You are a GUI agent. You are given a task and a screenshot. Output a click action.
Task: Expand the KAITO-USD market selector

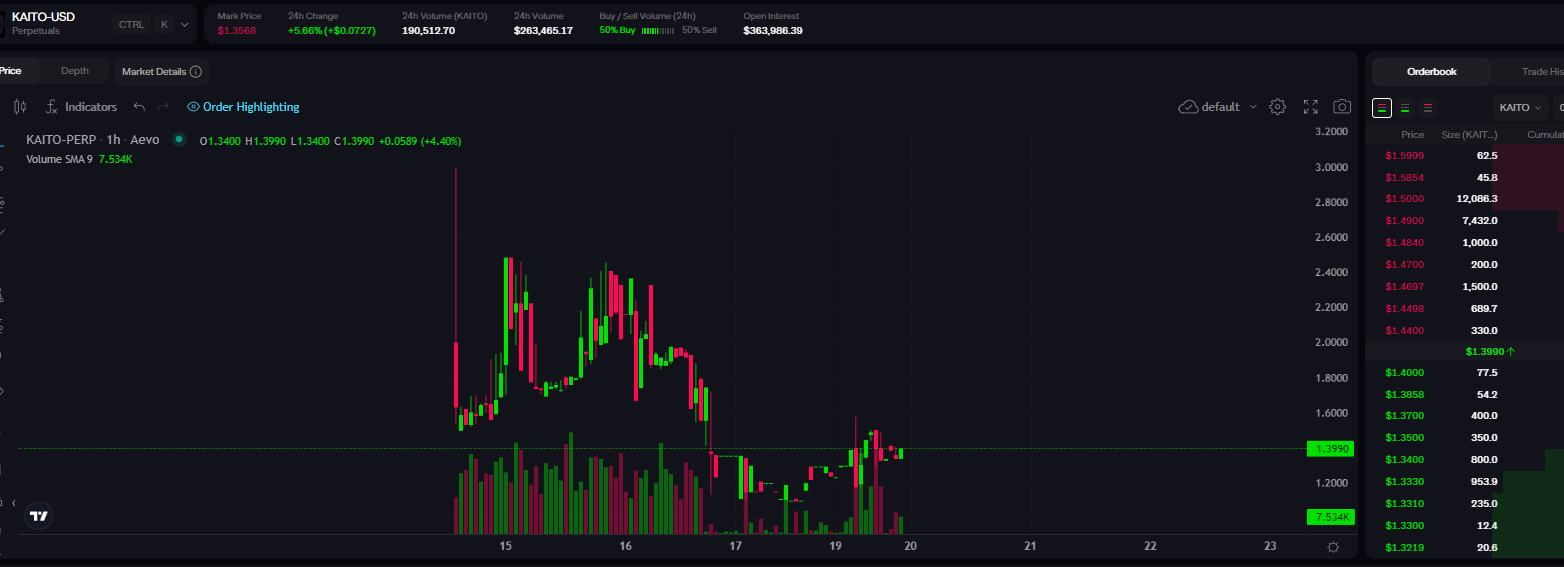[184, 24]
